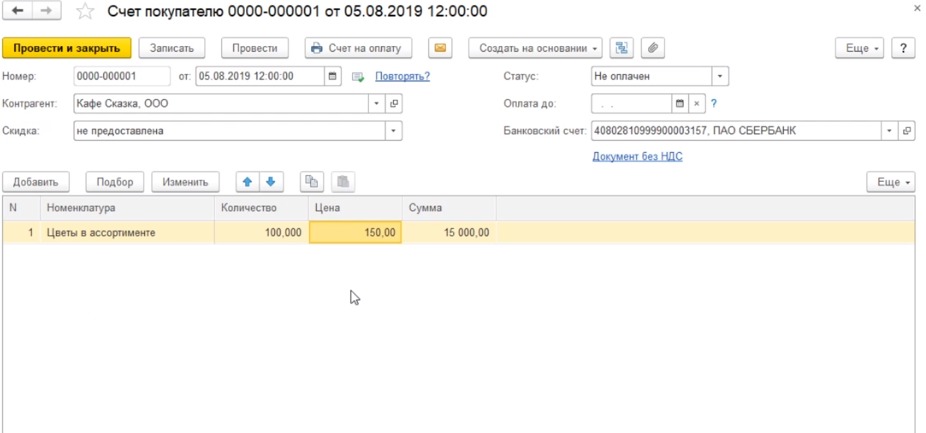This screenshot has height=433, width=926.
Task: Click the paperclip attachments icon
Action: tap(652, 48)
